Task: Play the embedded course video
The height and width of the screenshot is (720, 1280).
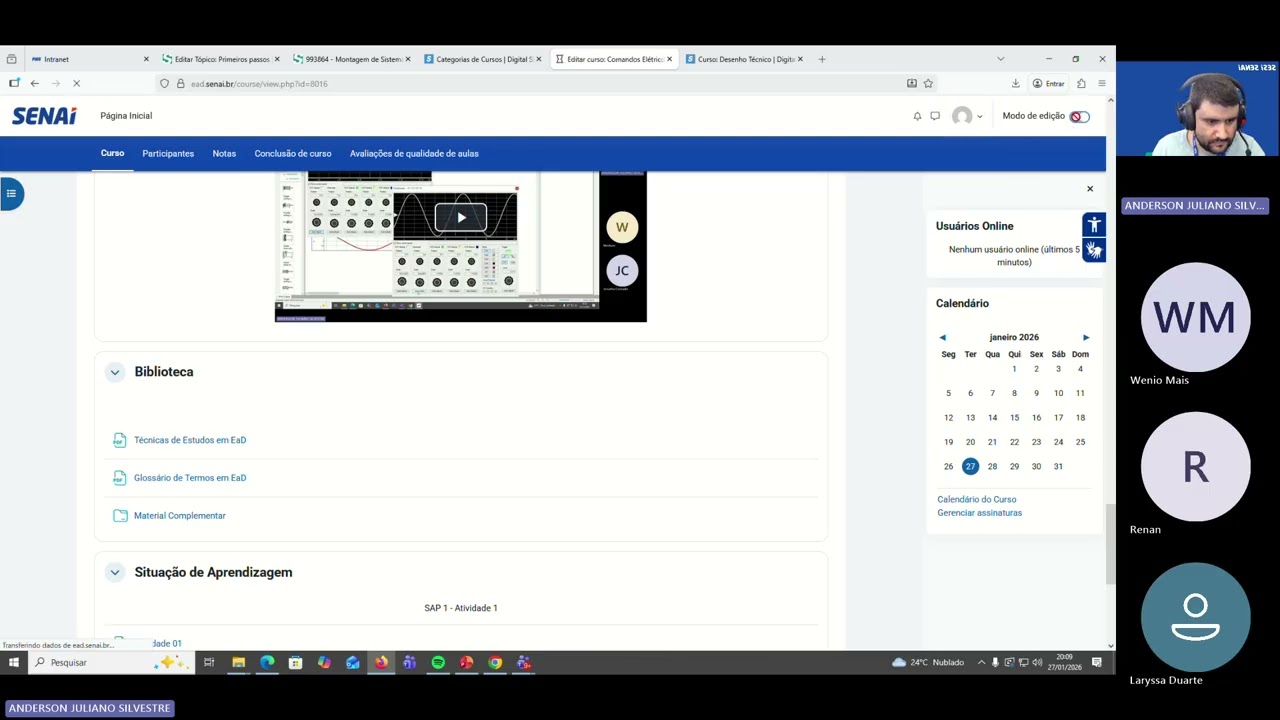Action: 461,217
